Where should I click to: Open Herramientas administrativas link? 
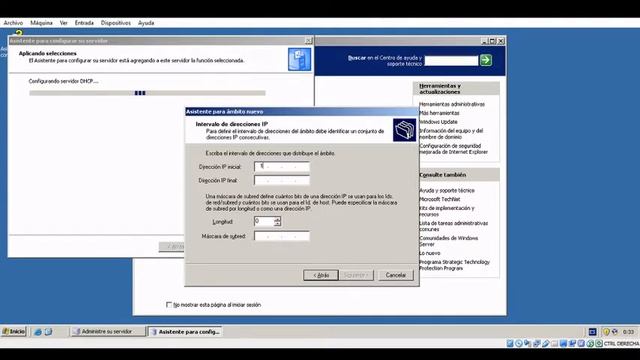[x=452, y=104]
